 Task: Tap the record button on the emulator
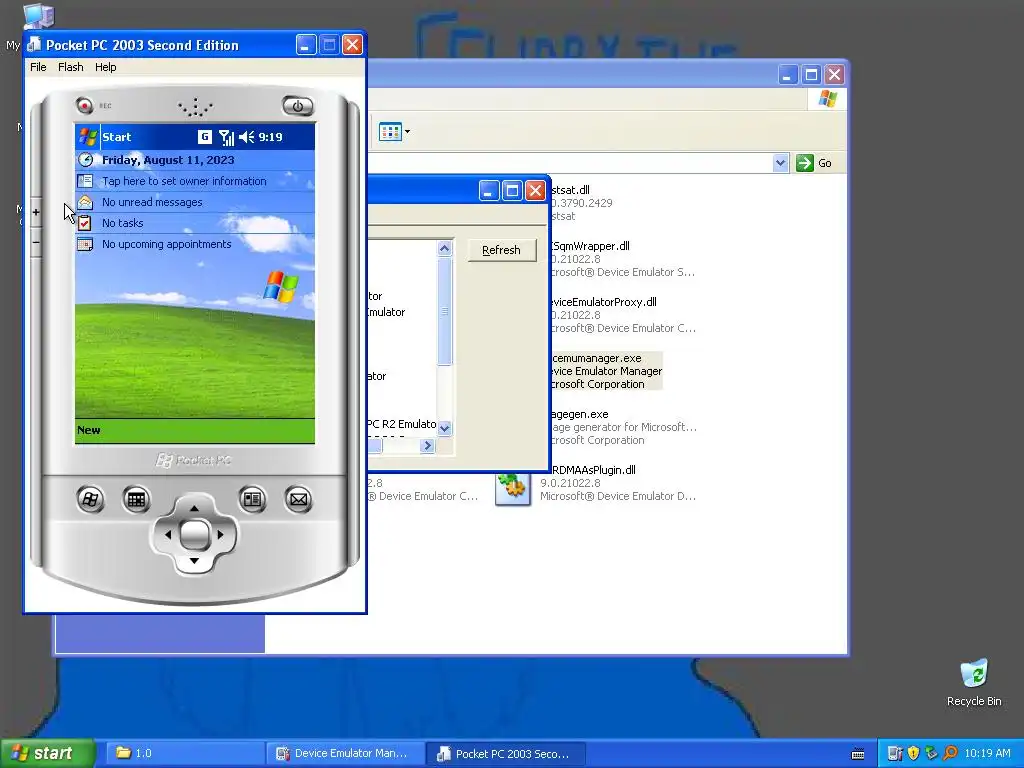(x=84, y=105)
